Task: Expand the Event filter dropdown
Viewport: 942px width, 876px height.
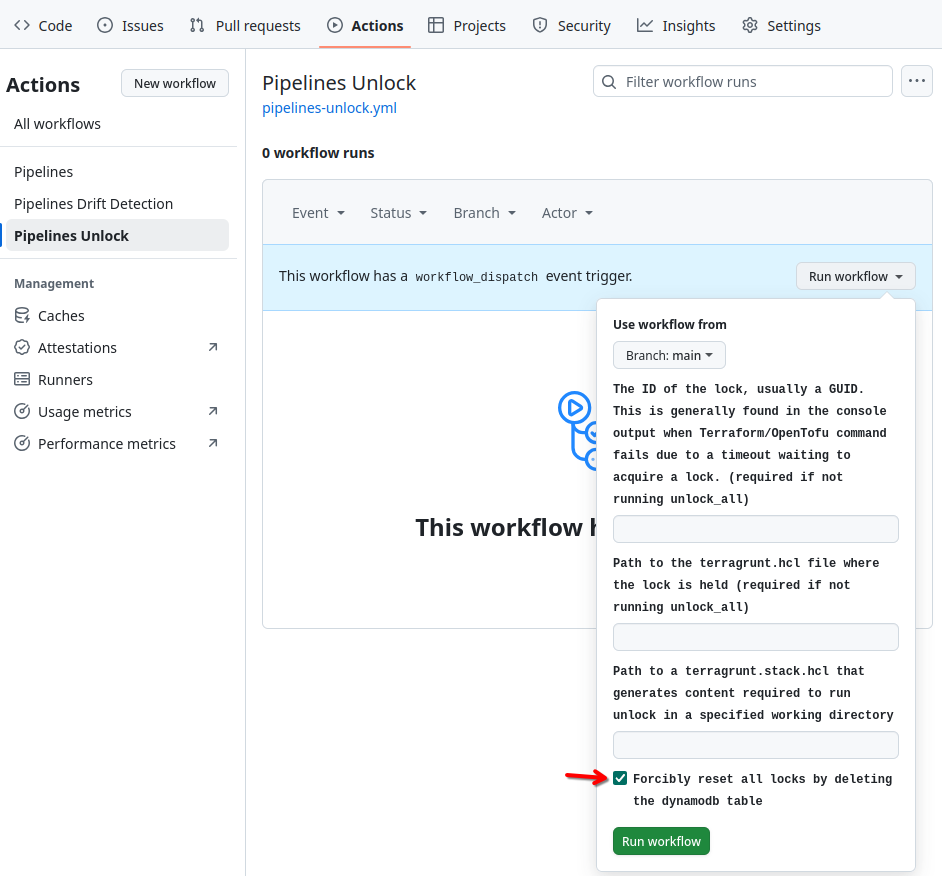Action: (x=318, y=213)
